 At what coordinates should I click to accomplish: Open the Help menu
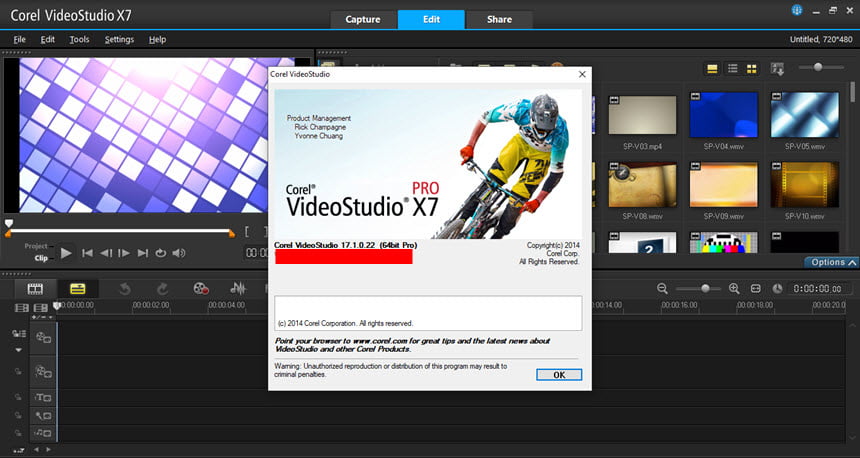[157, 39]
